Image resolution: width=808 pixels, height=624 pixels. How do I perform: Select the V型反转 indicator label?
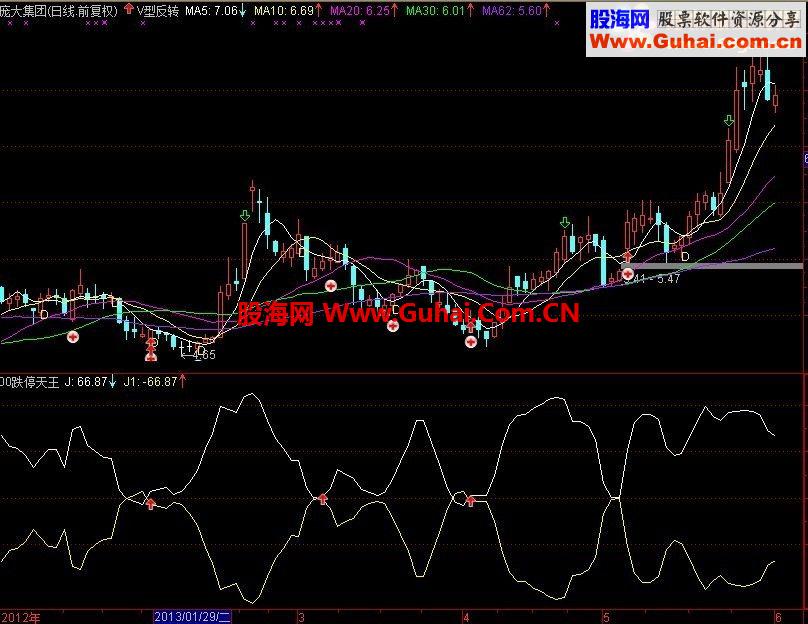(x=158, y=11)
